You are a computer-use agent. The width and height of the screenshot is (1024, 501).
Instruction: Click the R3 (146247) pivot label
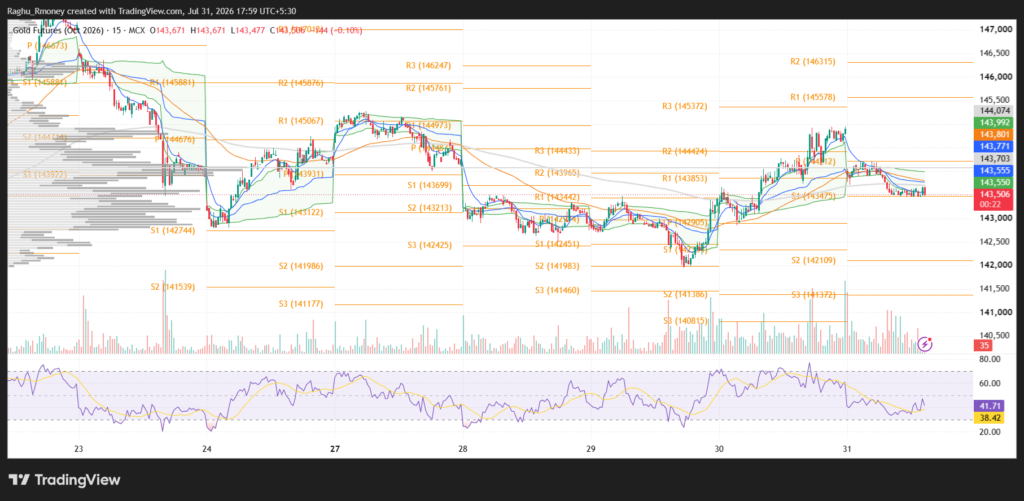(x=428, y=65)
